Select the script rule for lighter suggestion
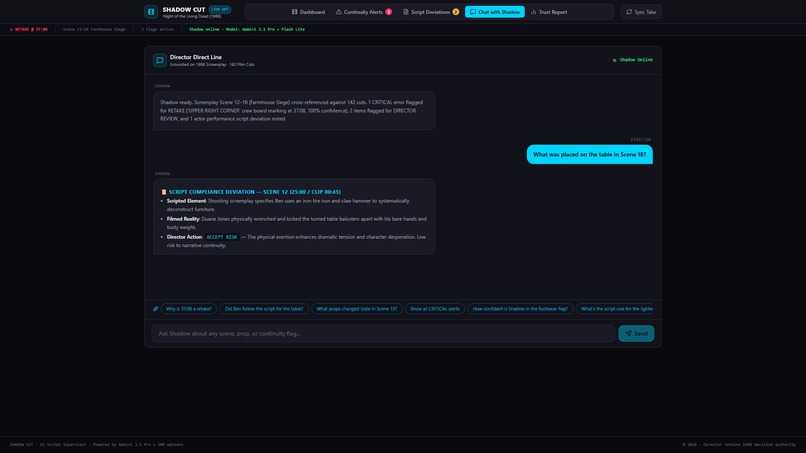The height and width of the screenshot is (453, 806). pos(615,309)
